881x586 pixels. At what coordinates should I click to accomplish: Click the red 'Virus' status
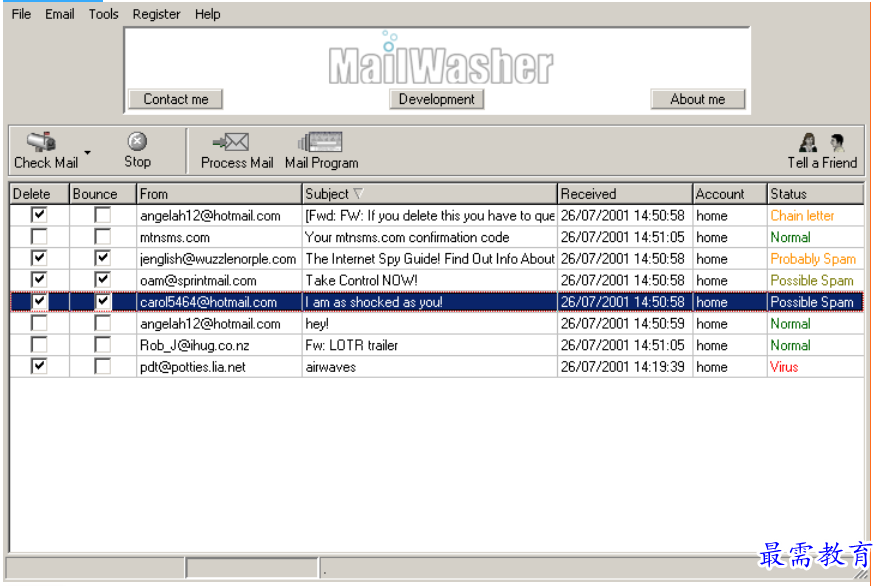[x=784, y=367]
